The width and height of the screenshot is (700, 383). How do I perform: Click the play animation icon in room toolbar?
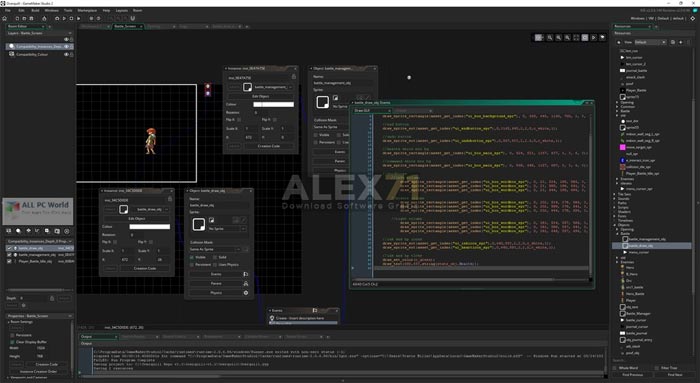click(x=594, y=38)
